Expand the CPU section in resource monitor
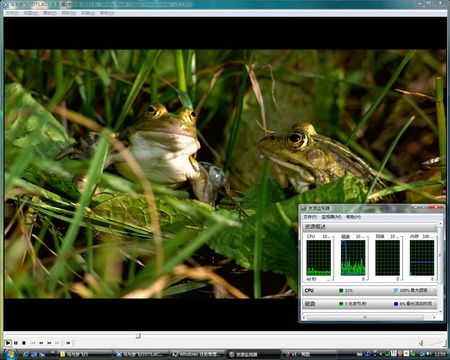The height and width of the screenshot is (360, 450). (436, 291)
